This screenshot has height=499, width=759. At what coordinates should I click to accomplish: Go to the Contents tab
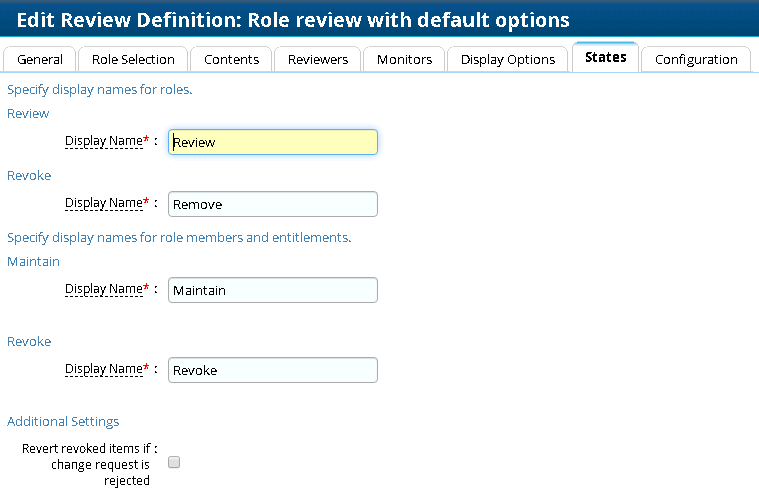[232, 59]
